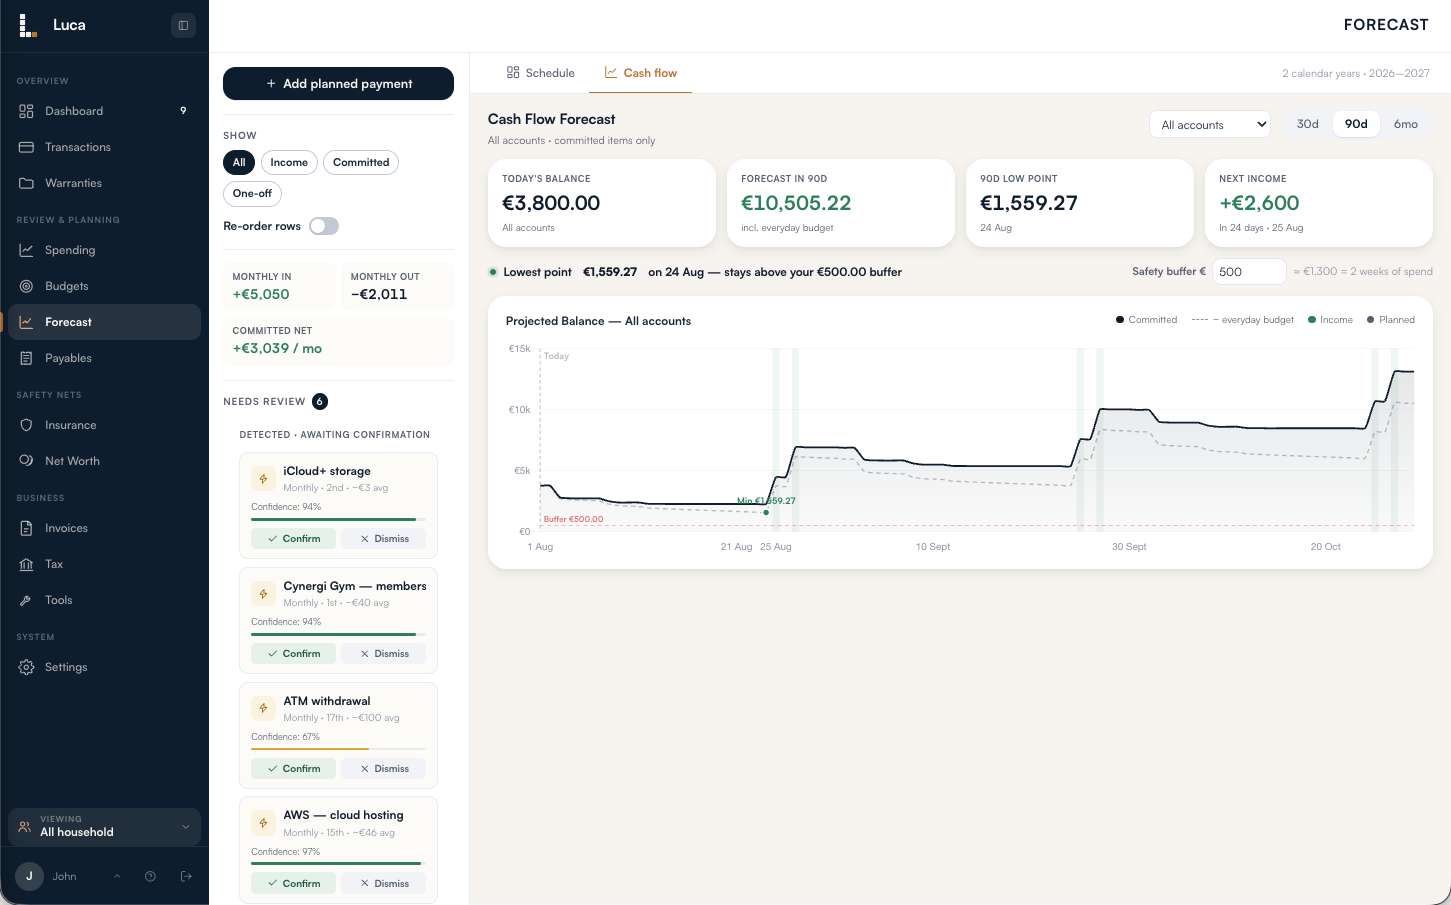Screen dimensions: 1451x905
Task: Open Spending review
Action: pos(104,250)
